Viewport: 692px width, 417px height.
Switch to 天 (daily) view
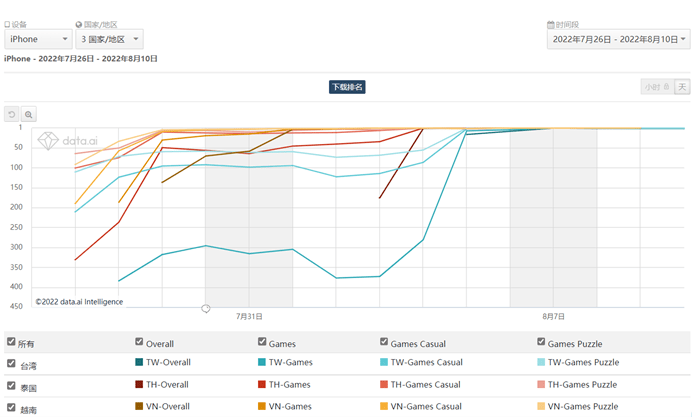point(682,87)
